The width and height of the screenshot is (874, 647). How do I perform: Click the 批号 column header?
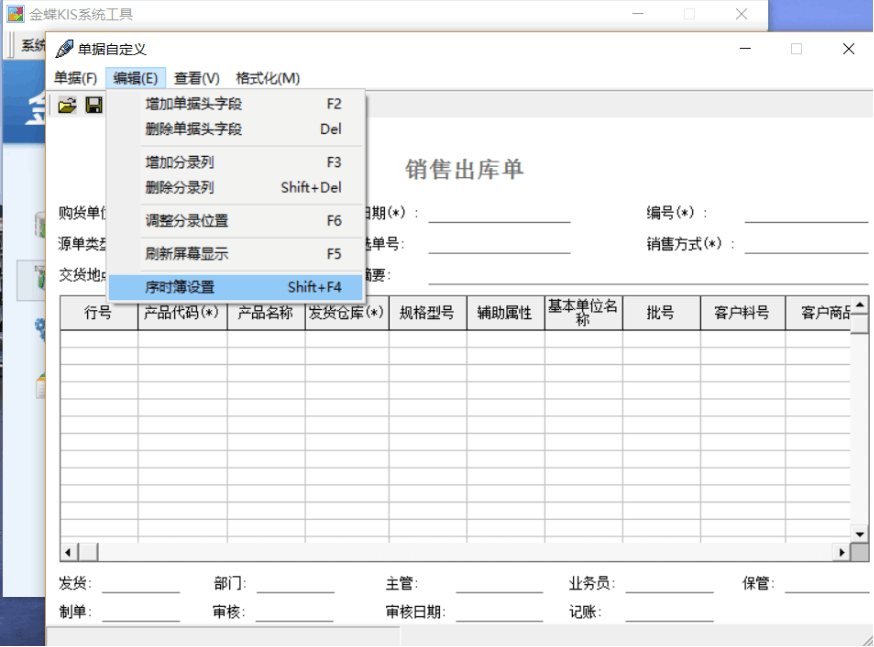point(660,313)
